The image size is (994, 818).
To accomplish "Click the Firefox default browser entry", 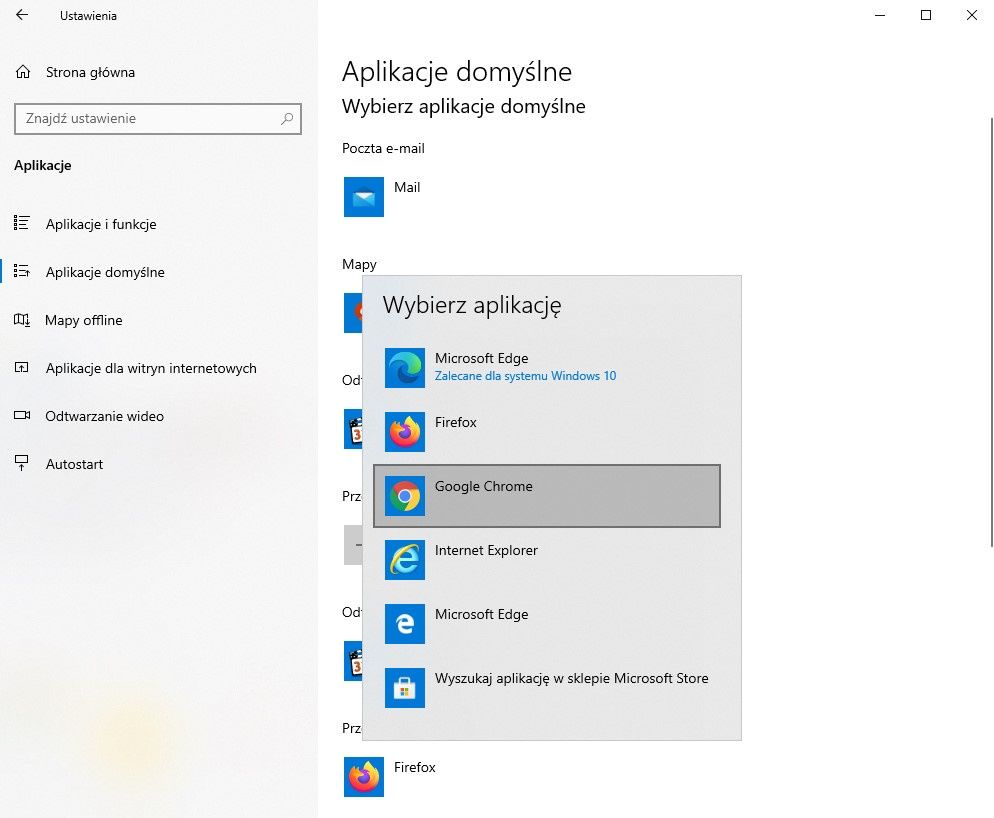I will 390,777.
